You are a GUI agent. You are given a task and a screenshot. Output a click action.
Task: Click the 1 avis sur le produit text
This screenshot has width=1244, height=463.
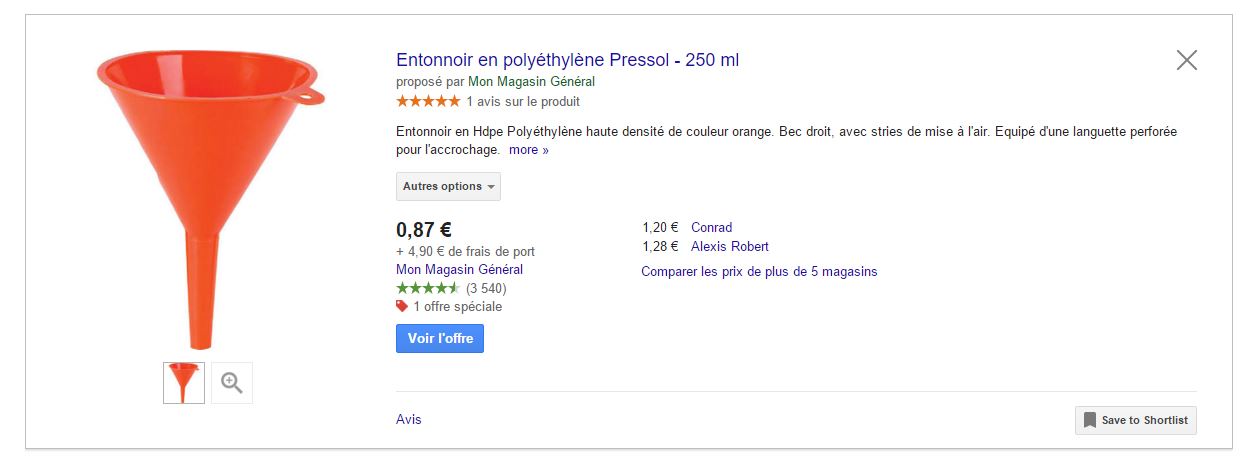(x=523, y=101)
